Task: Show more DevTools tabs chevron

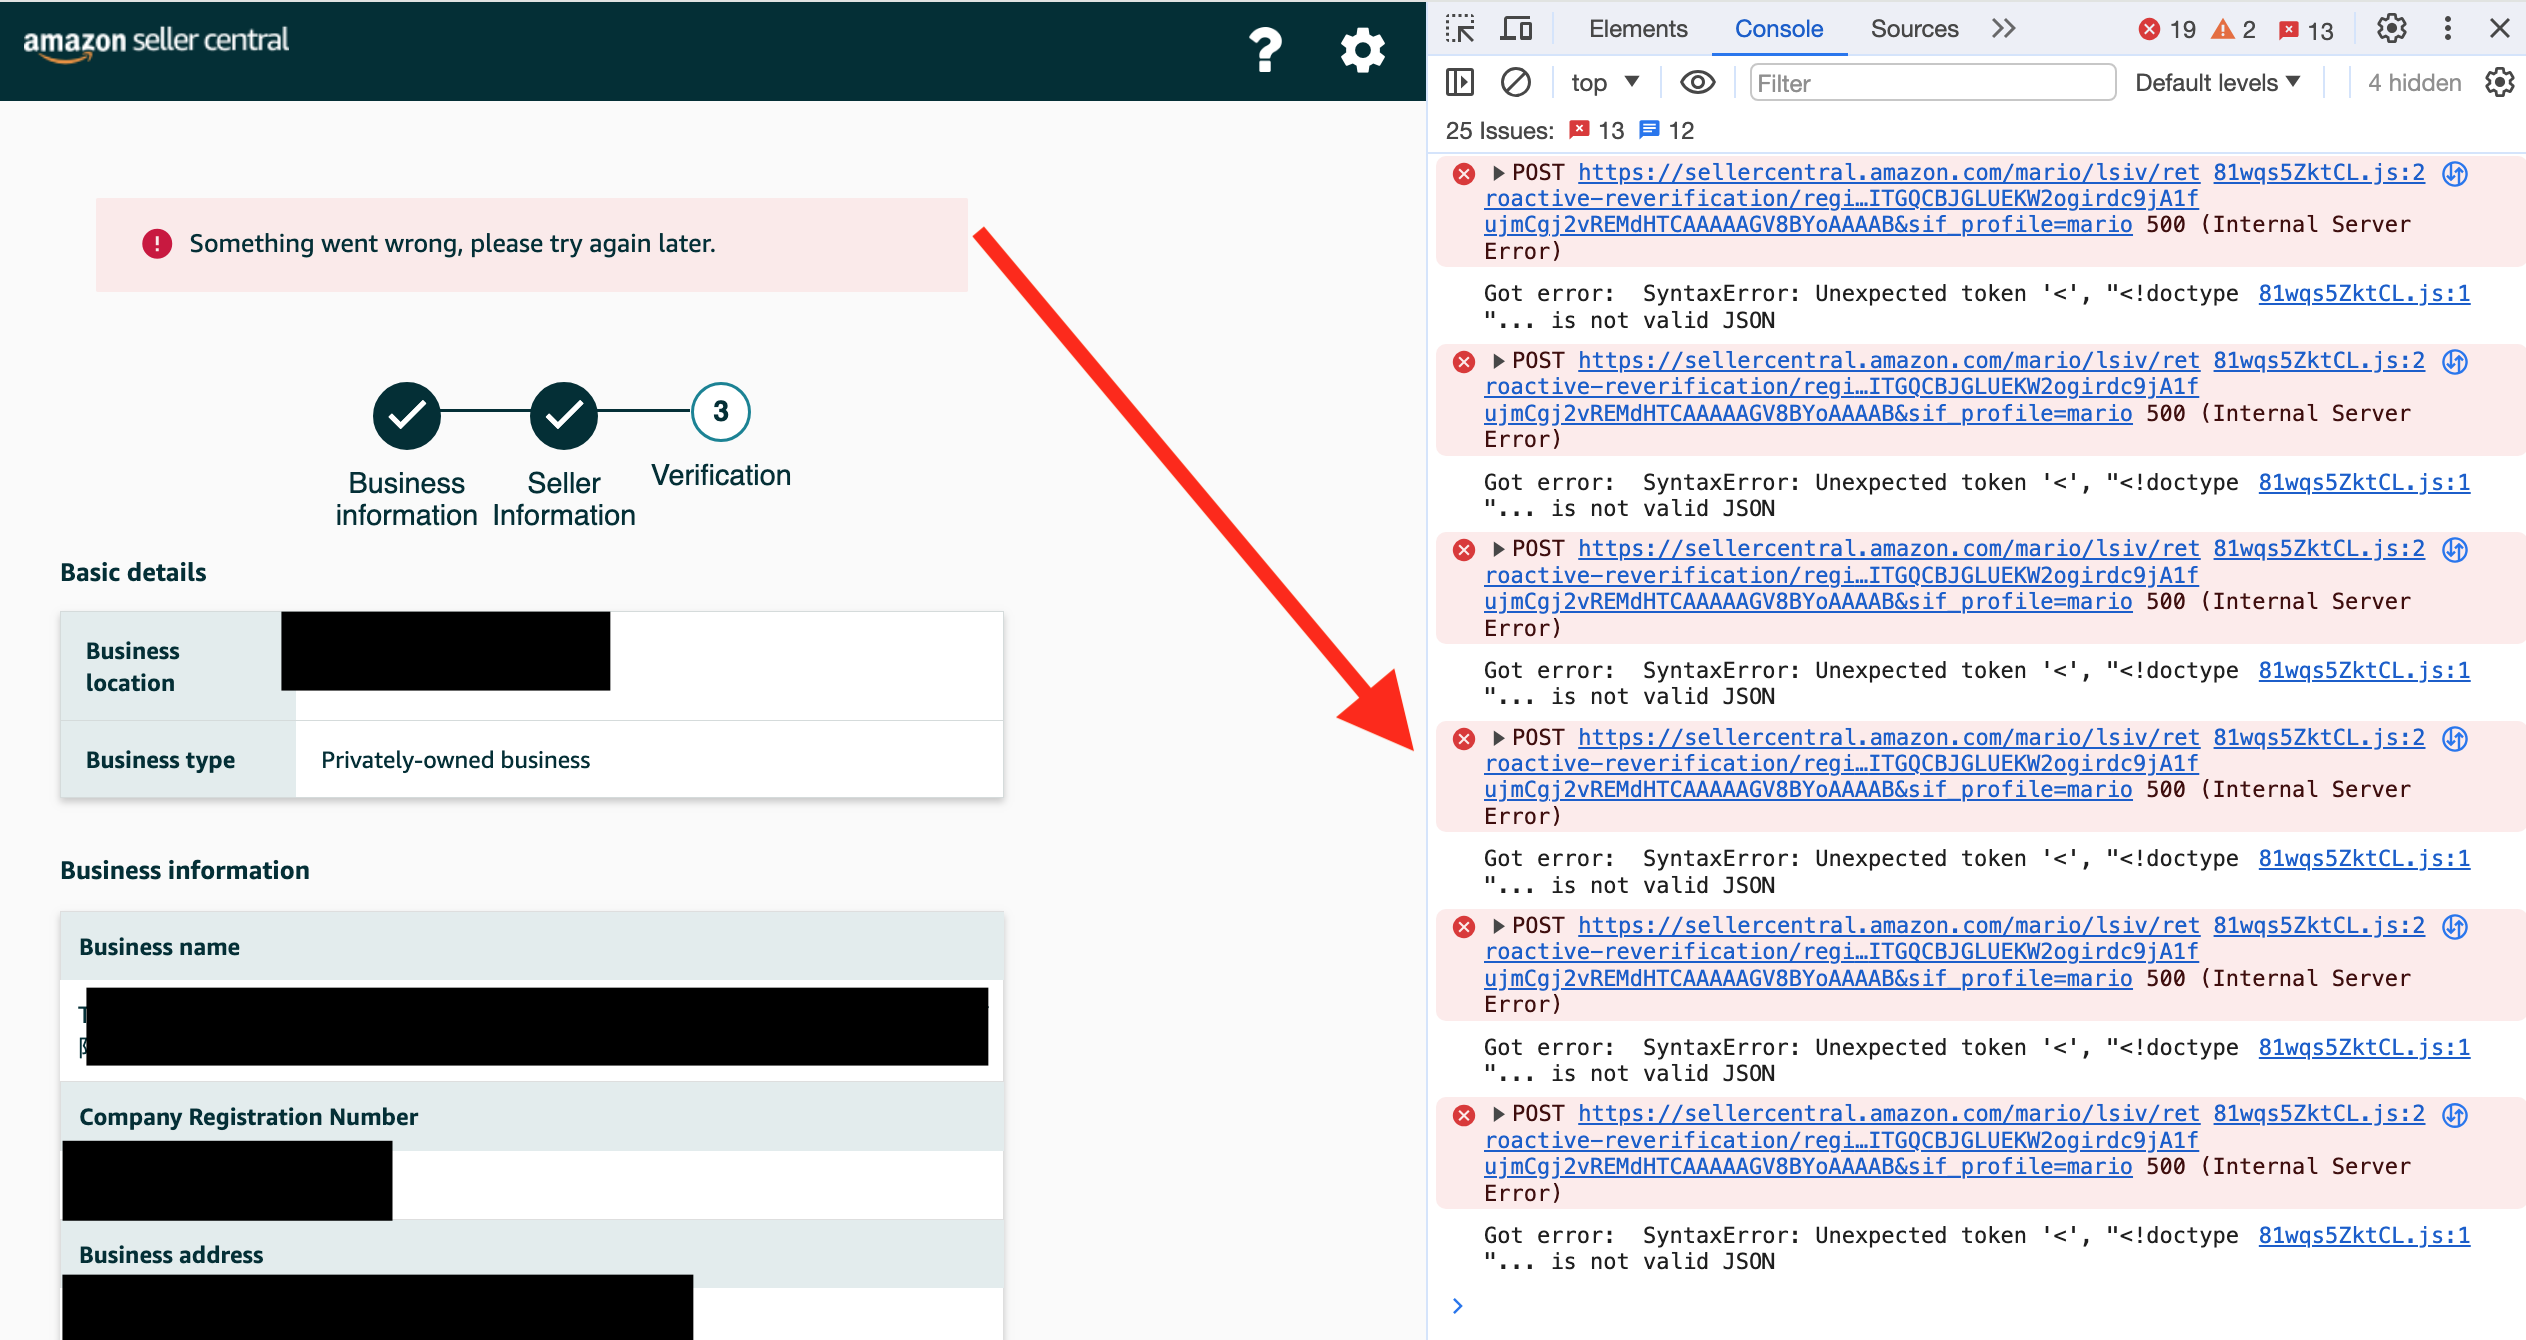Action: click(x=2003, y=28)
